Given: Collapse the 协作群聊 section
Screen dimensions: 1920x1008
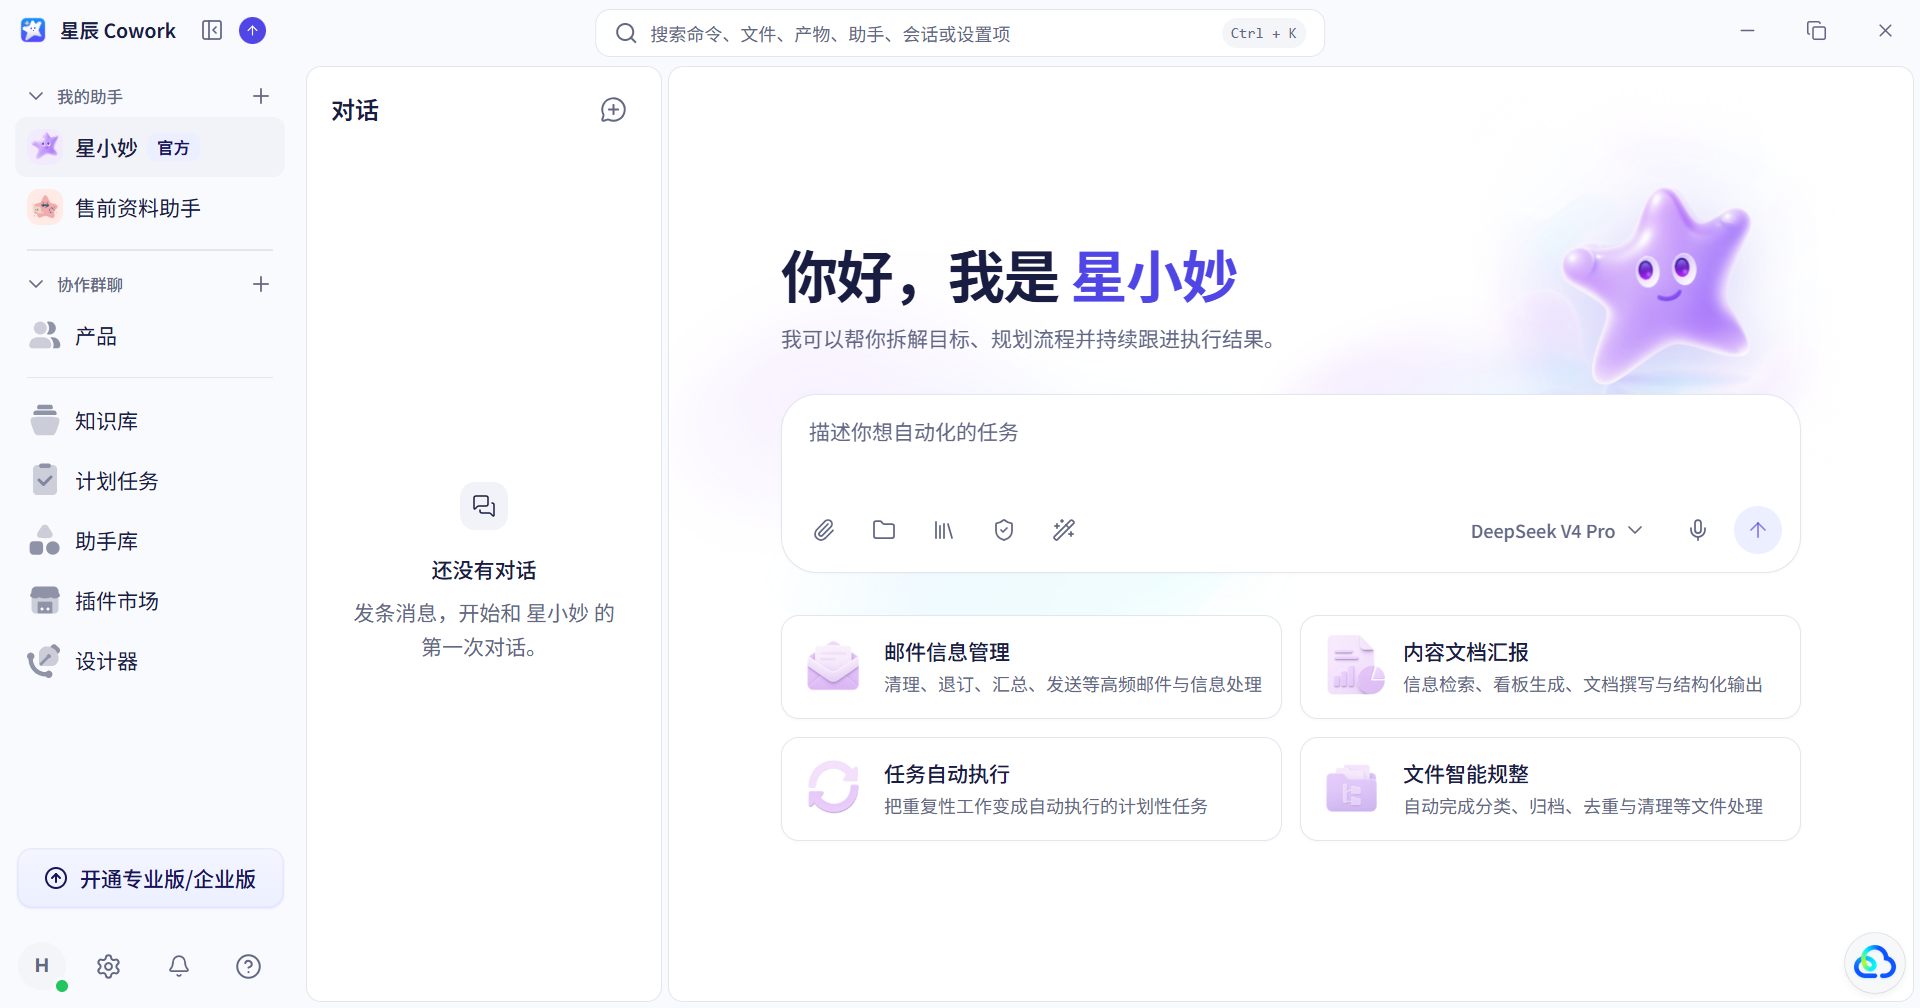Looking at the screenshot, I should 36,284.
